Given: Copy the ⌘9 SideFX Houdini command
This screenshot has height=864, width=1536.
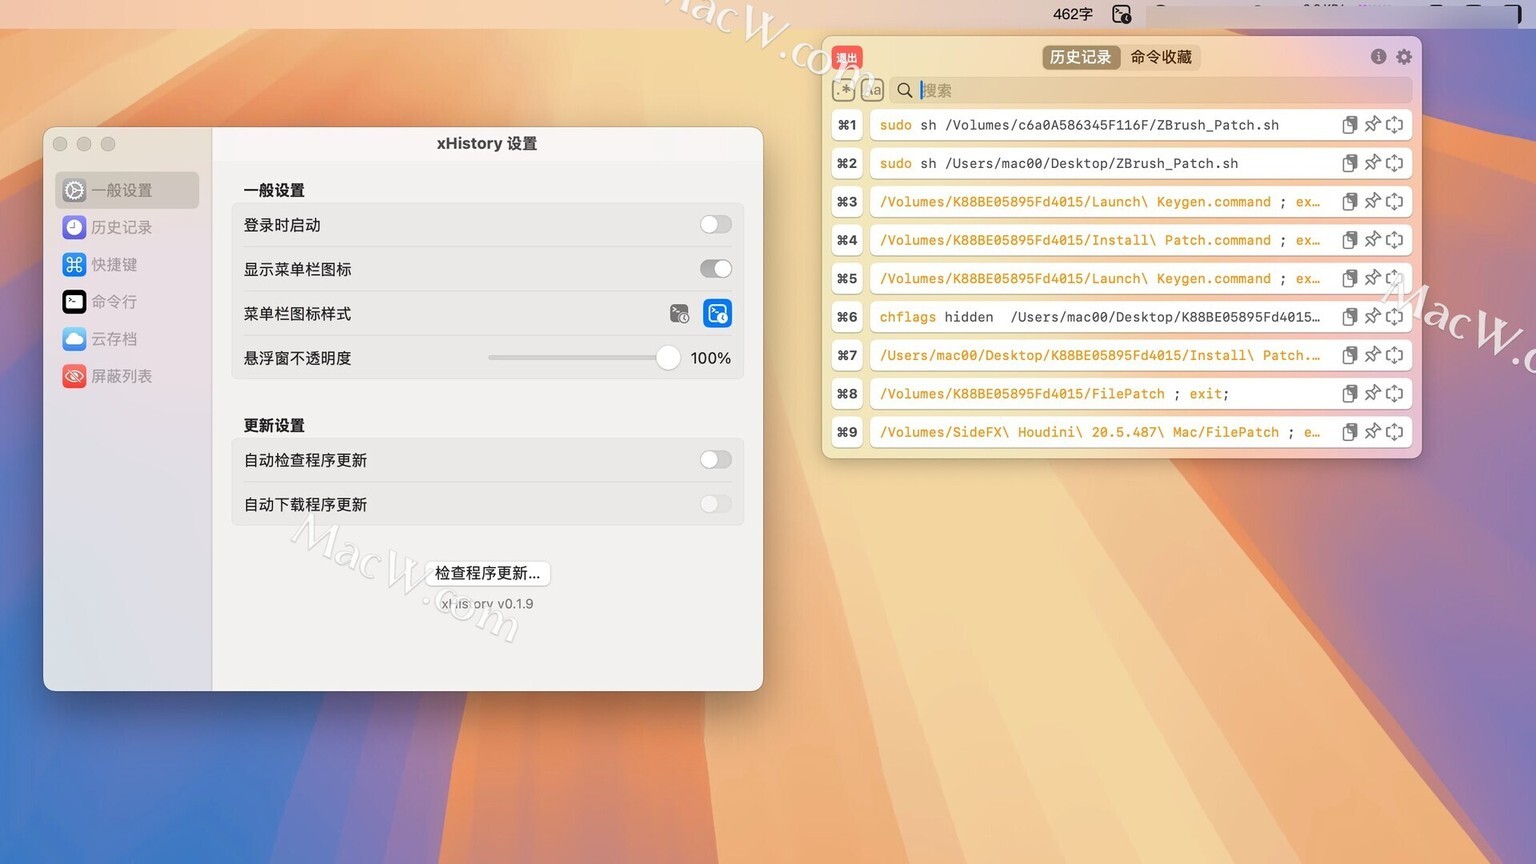Looking at the screenshot, I should coord(1349,432).
